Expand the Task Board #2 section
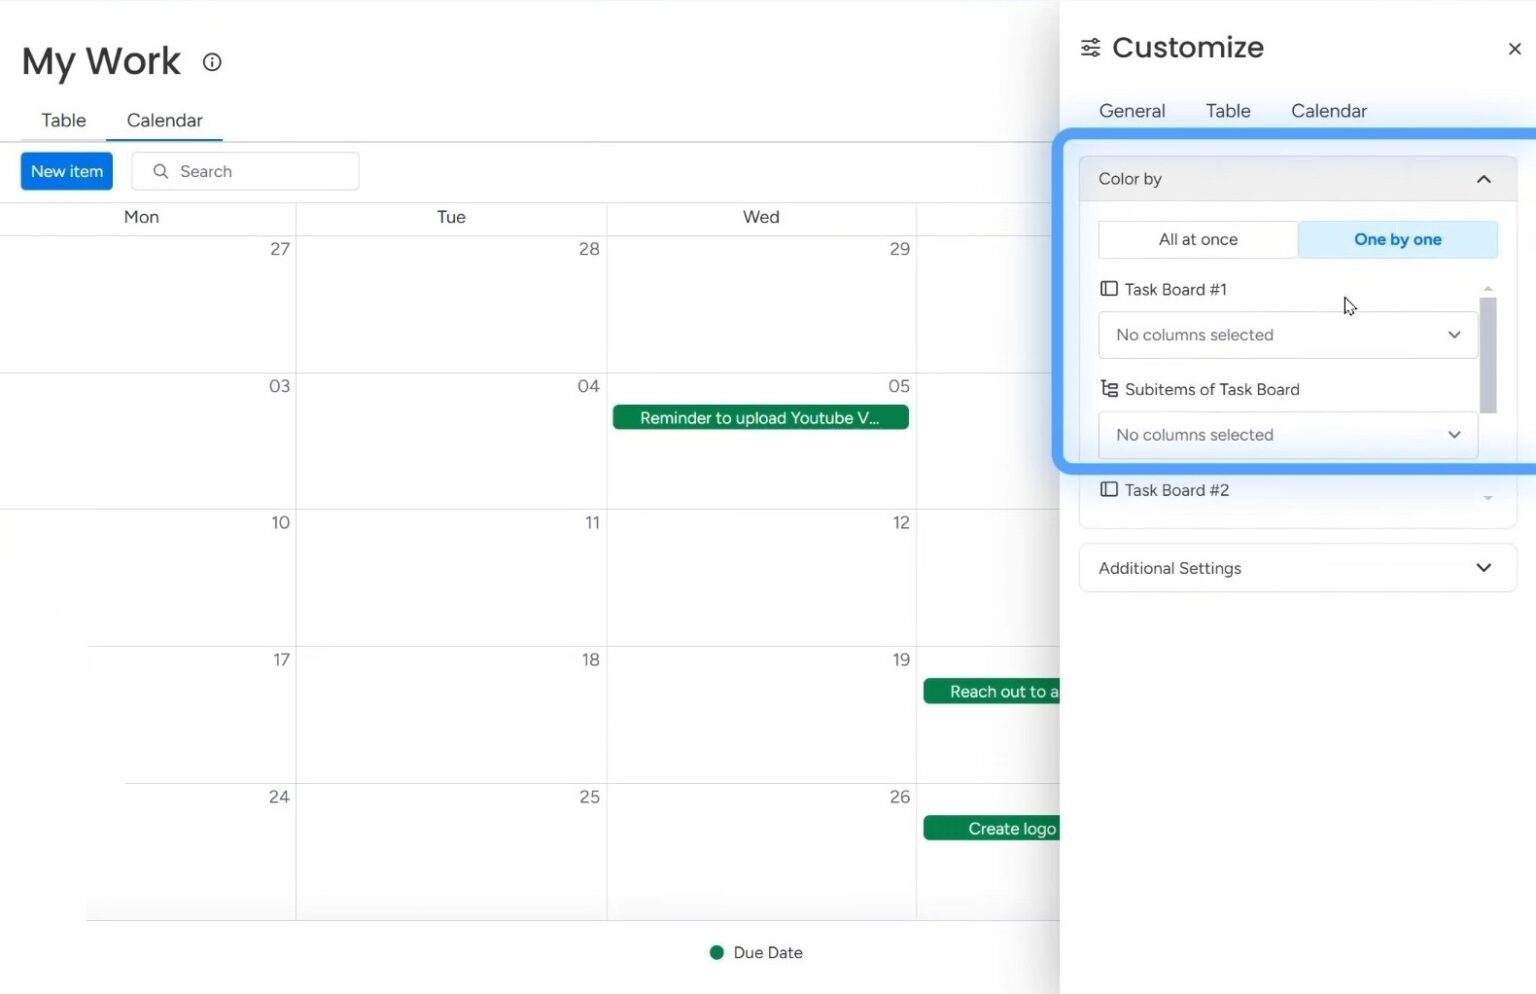 click(x=1487, y=496)
